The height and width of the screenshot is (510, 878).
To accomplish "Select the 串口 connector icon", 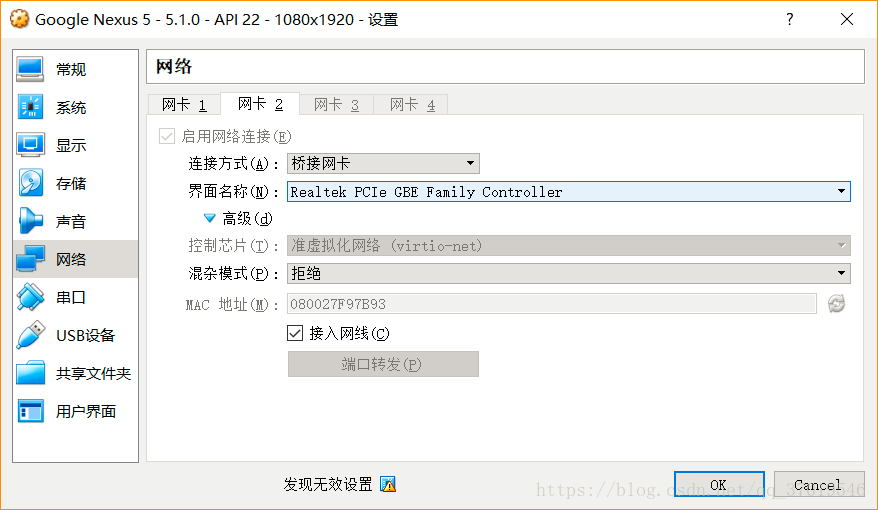I will coord(30,297).
